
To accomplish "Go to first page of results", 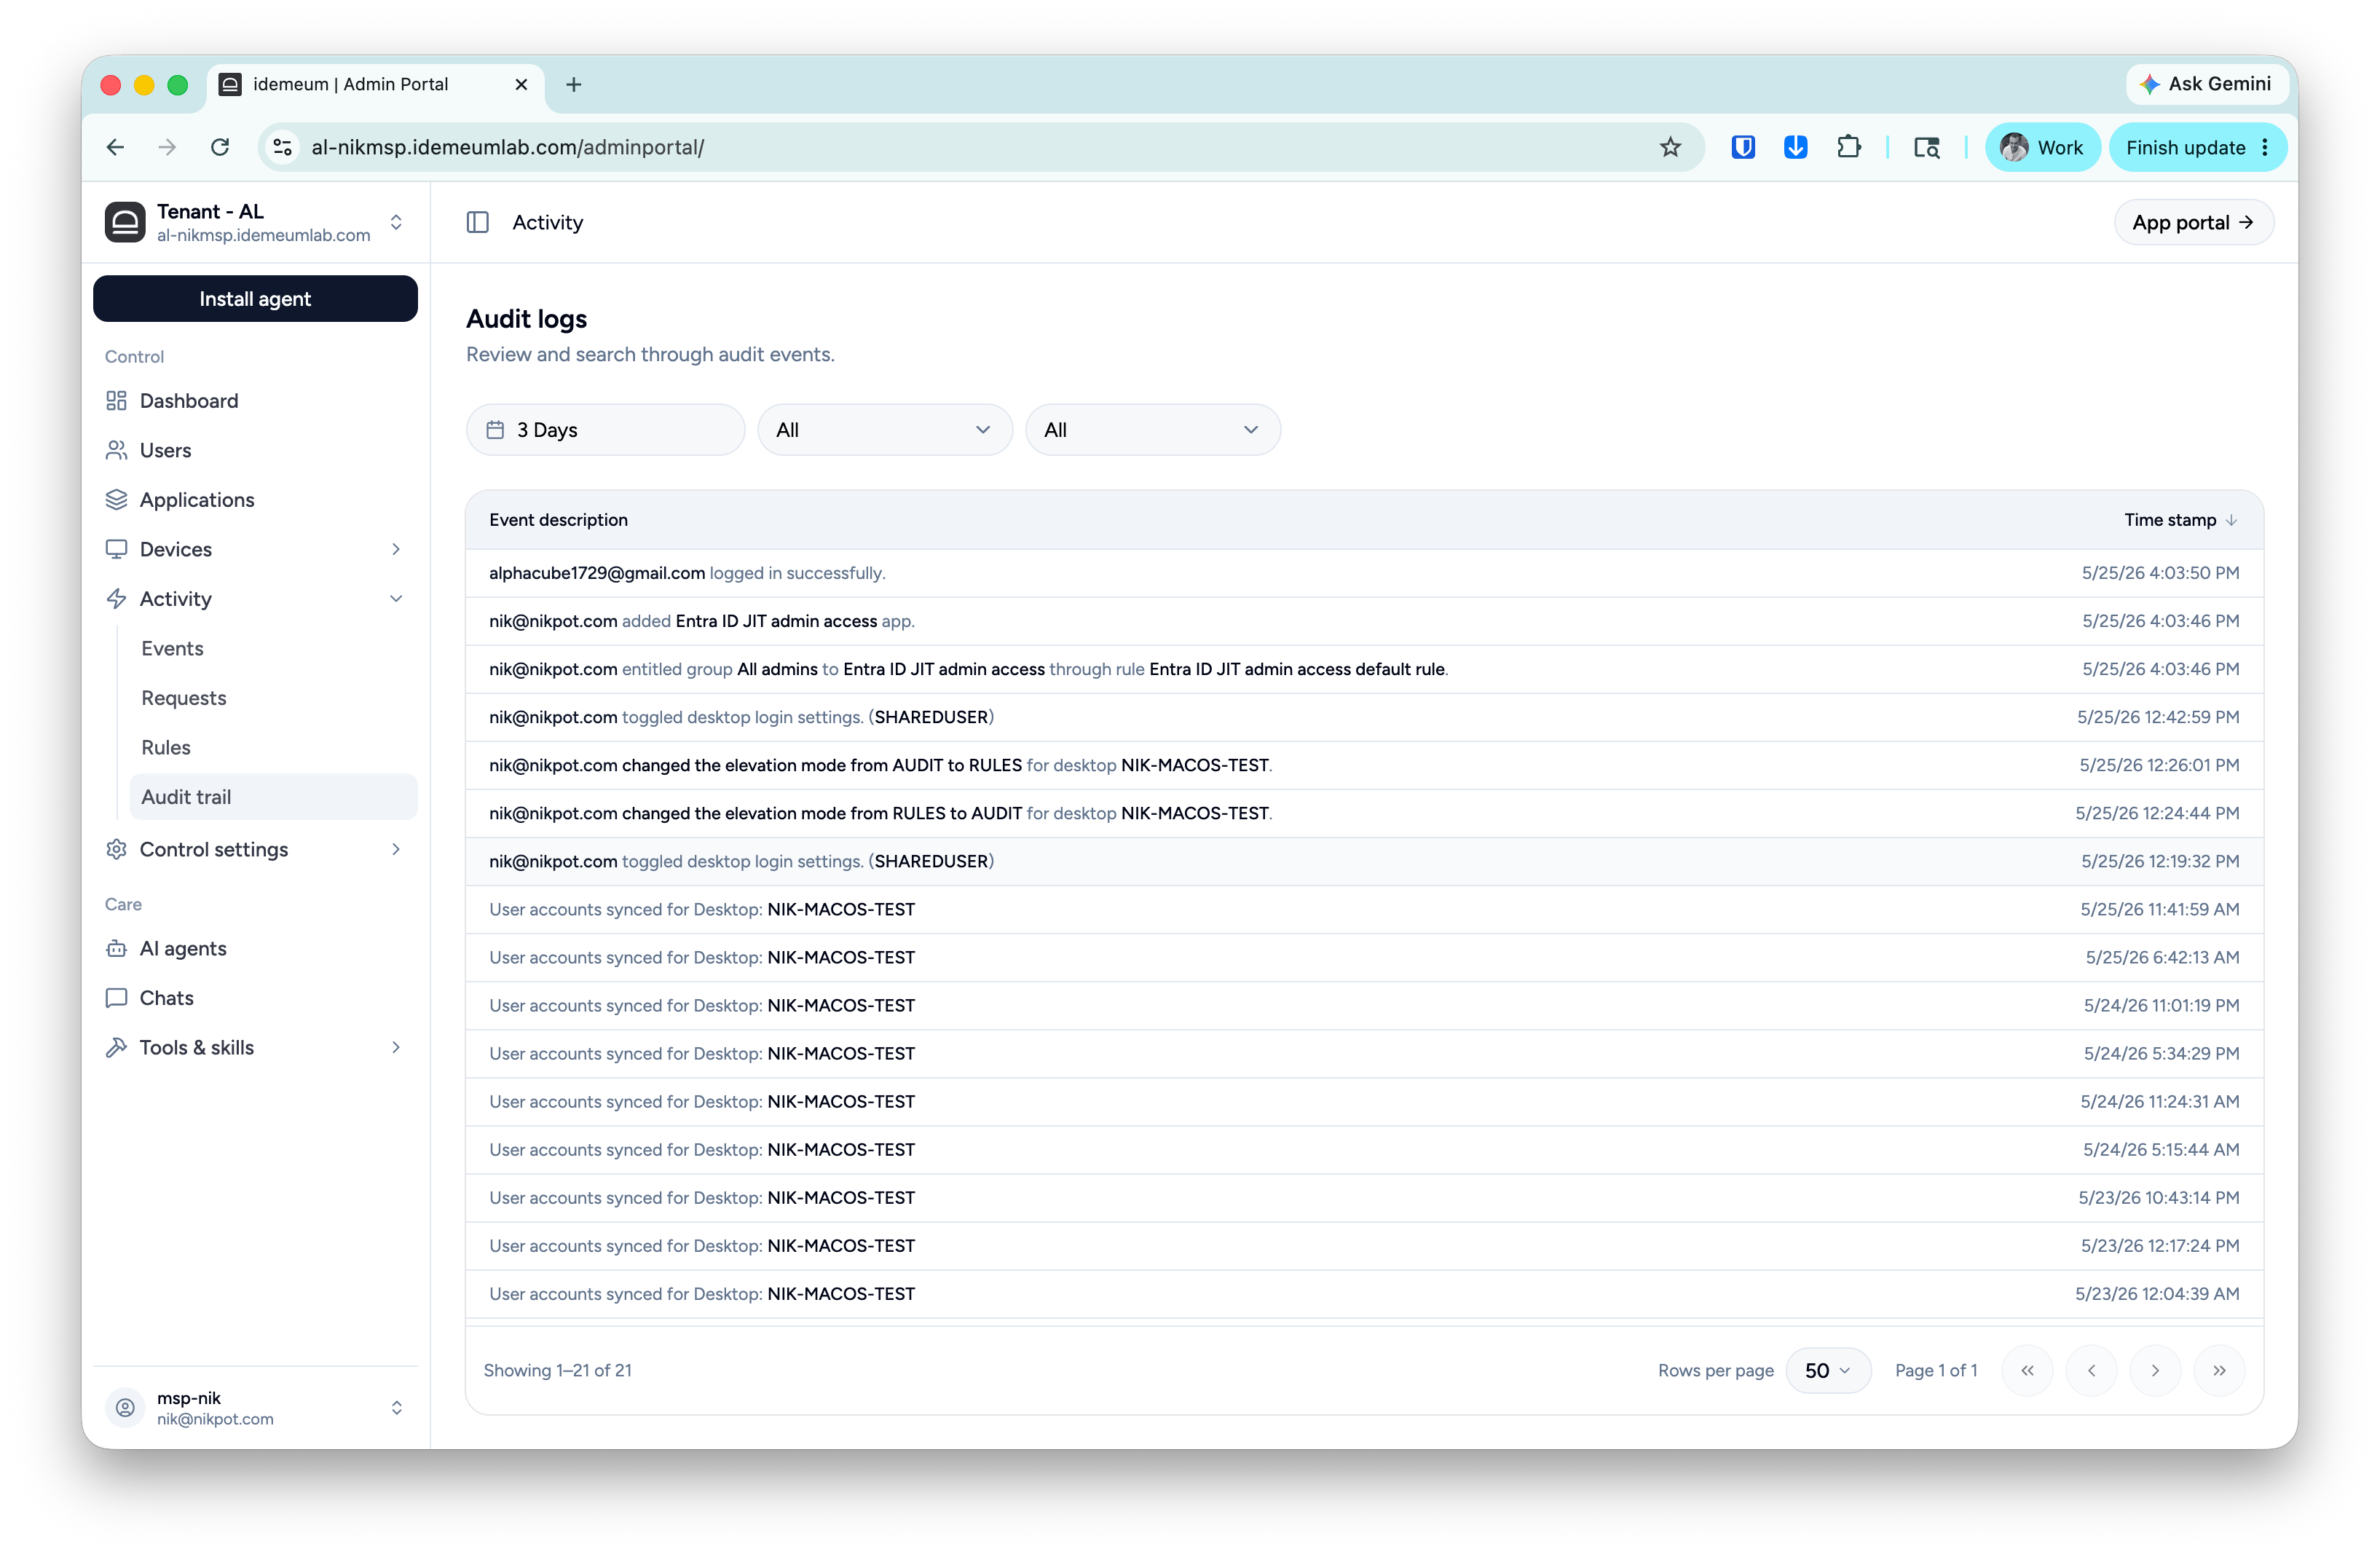I will coord(2027,1371).
